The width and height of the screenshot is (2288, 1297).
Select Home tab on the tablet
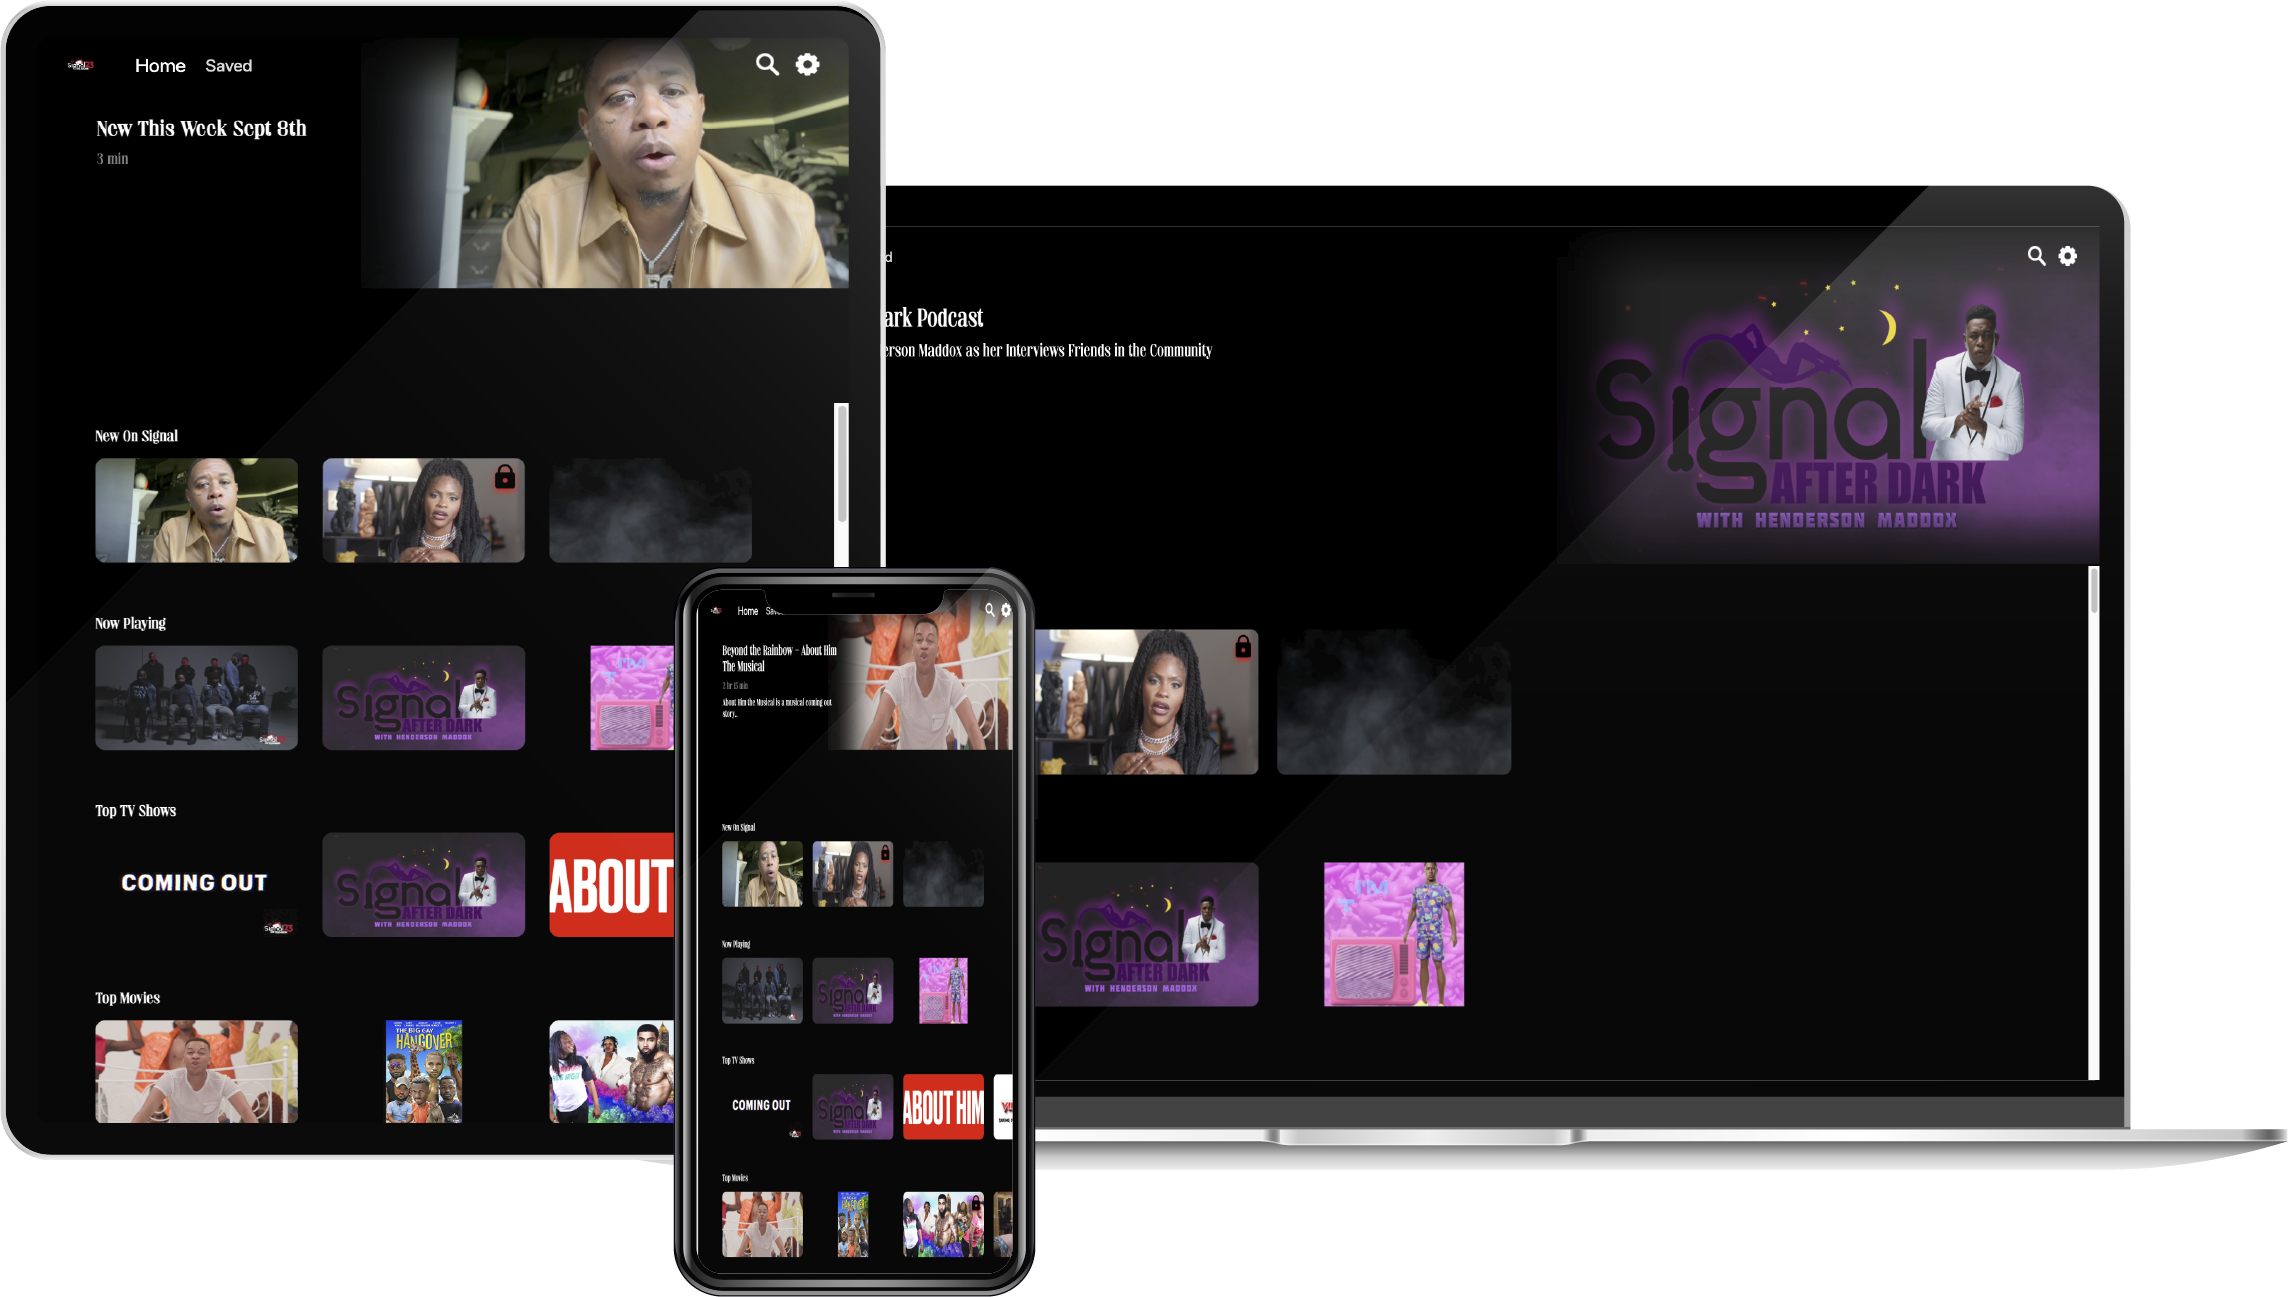pos(160,66)
